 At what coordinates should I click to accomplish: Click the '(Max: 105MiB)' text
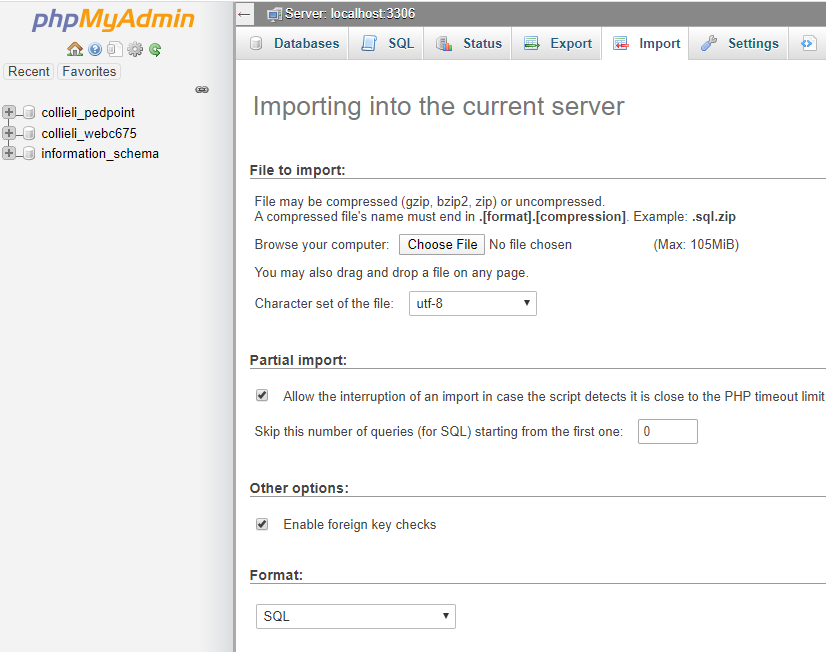tap(696, 244)
